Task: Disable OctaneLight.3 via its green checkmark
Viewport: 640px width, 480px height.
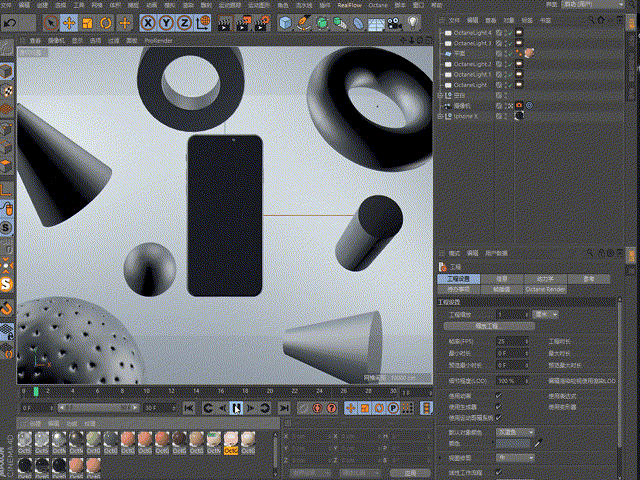Action: 510,43
